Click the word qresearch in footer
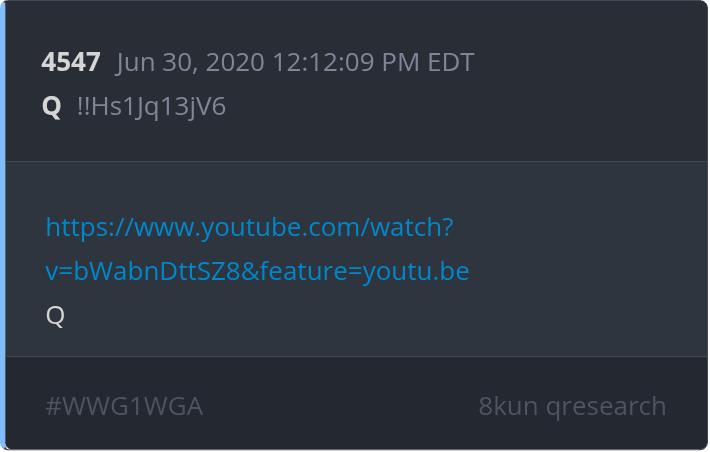 point(606,407)
